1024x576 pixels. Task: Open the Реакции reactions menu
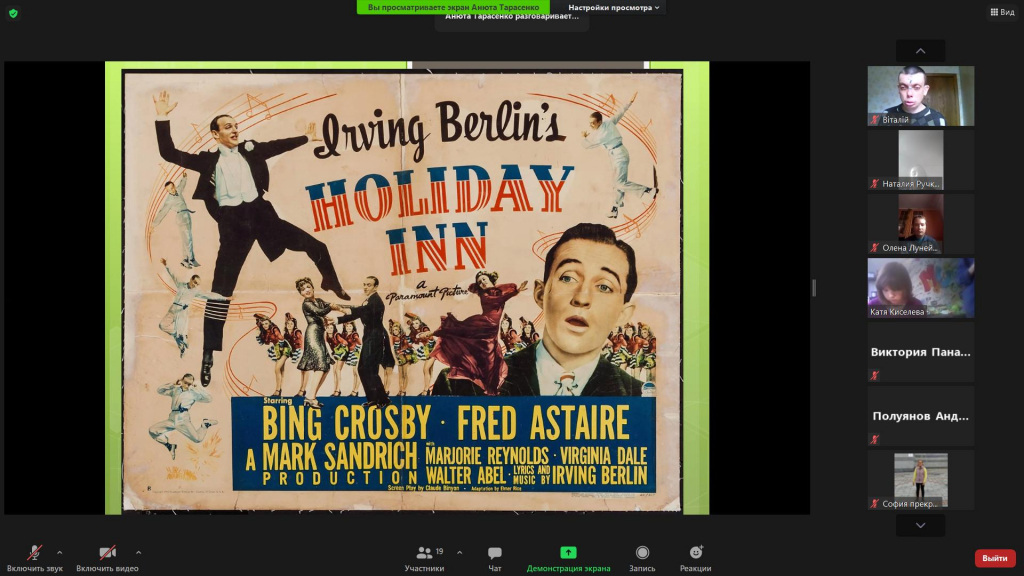696,558
